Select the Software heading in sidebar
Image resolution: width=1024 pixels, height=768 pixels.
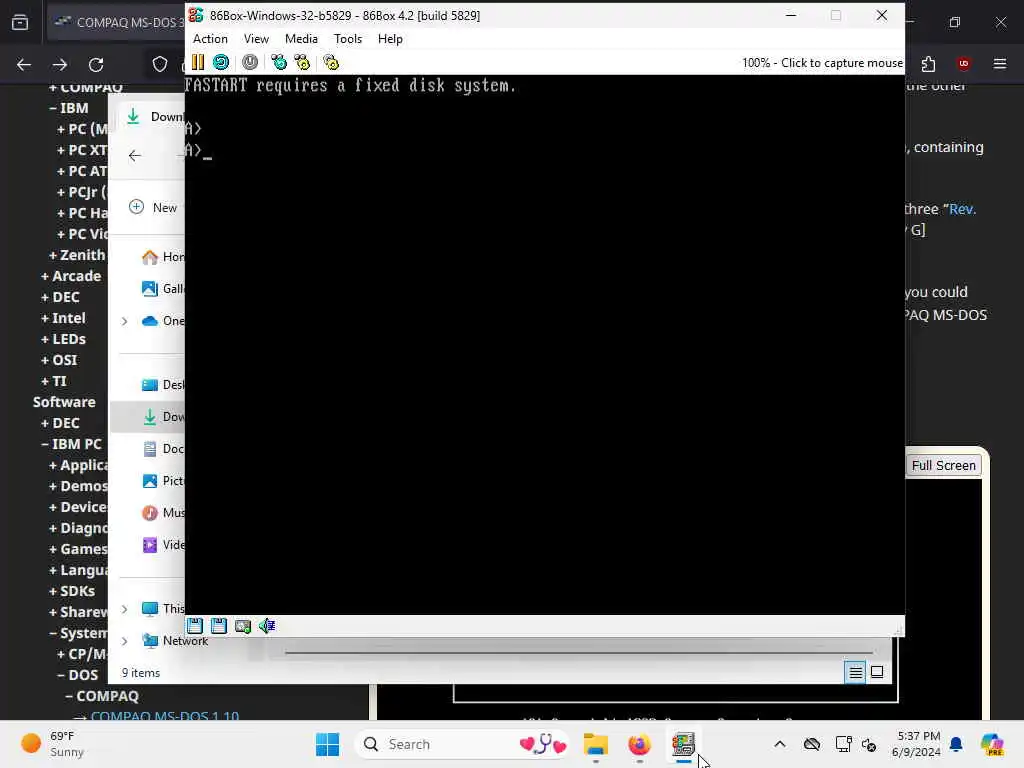click(64, 402)
